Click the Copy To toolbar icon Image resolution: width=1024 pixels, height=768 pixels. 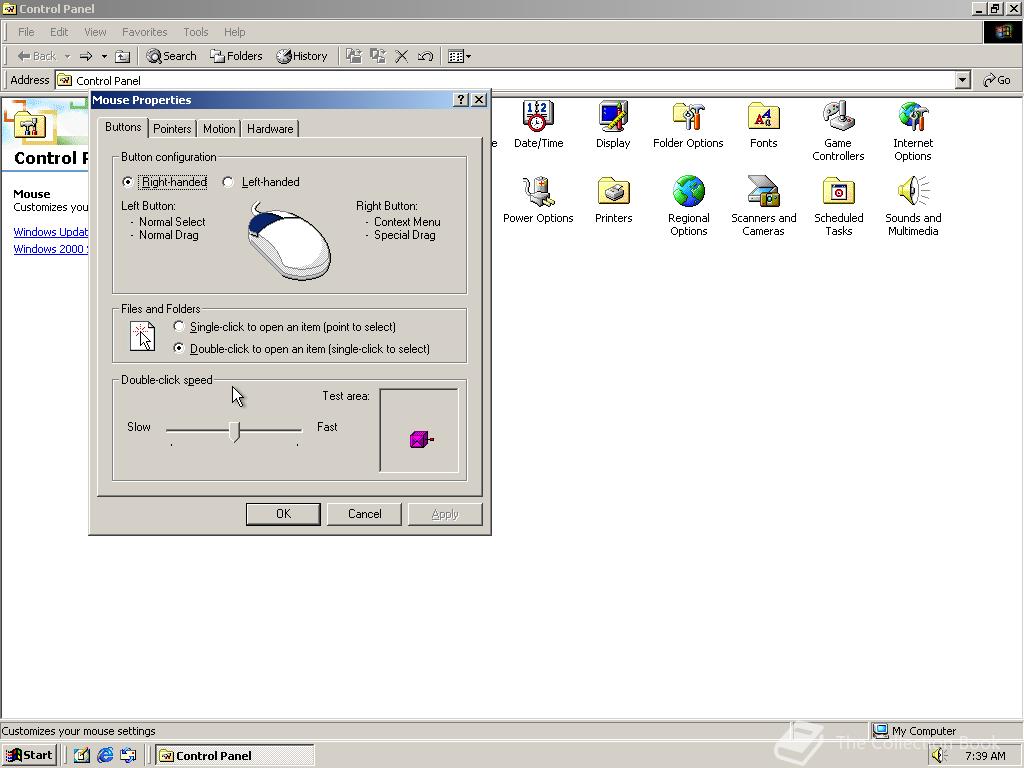point(377,56)
